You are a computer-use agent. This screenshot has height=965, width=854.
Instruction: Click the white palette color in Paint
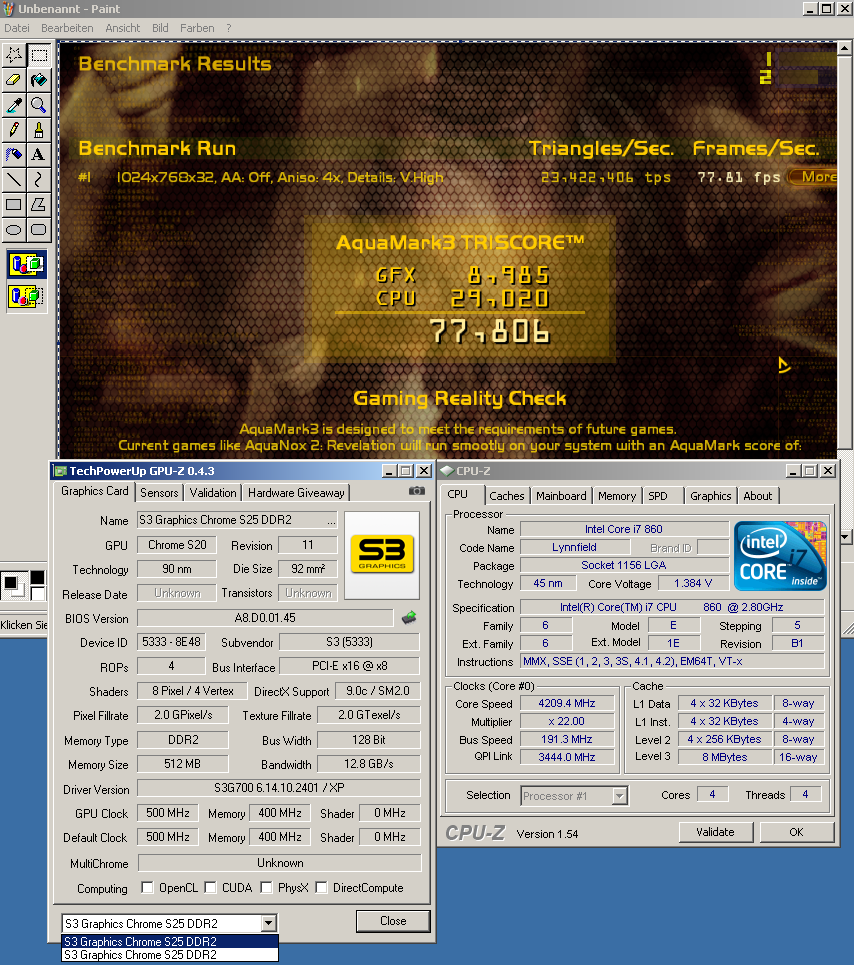point(38,593)
